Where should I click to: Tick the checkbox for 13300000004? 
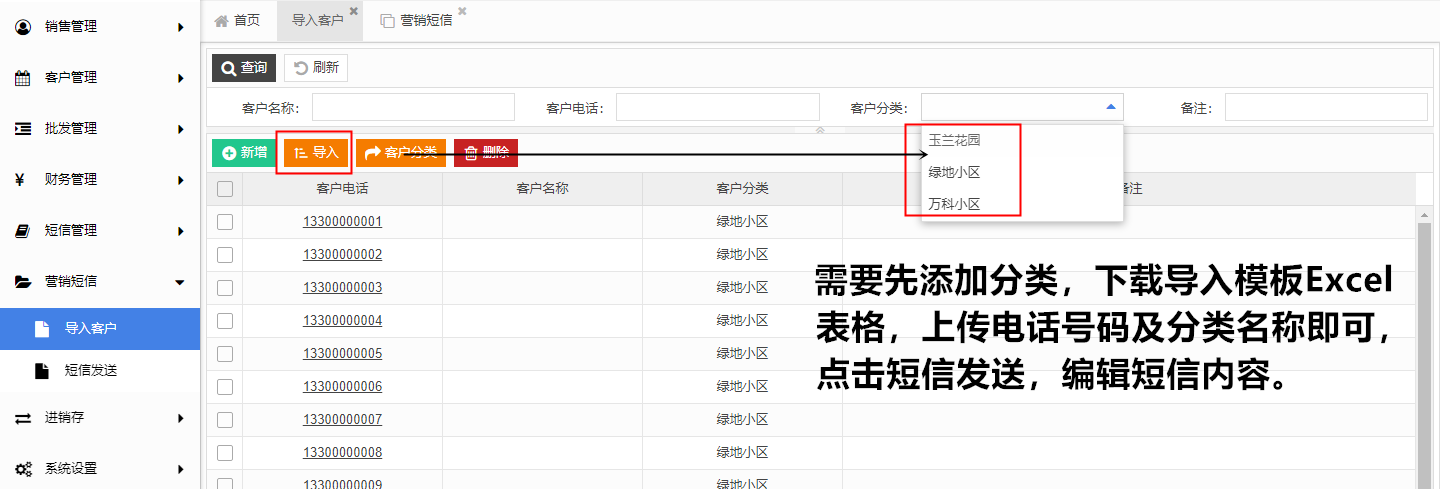point(225,321)
